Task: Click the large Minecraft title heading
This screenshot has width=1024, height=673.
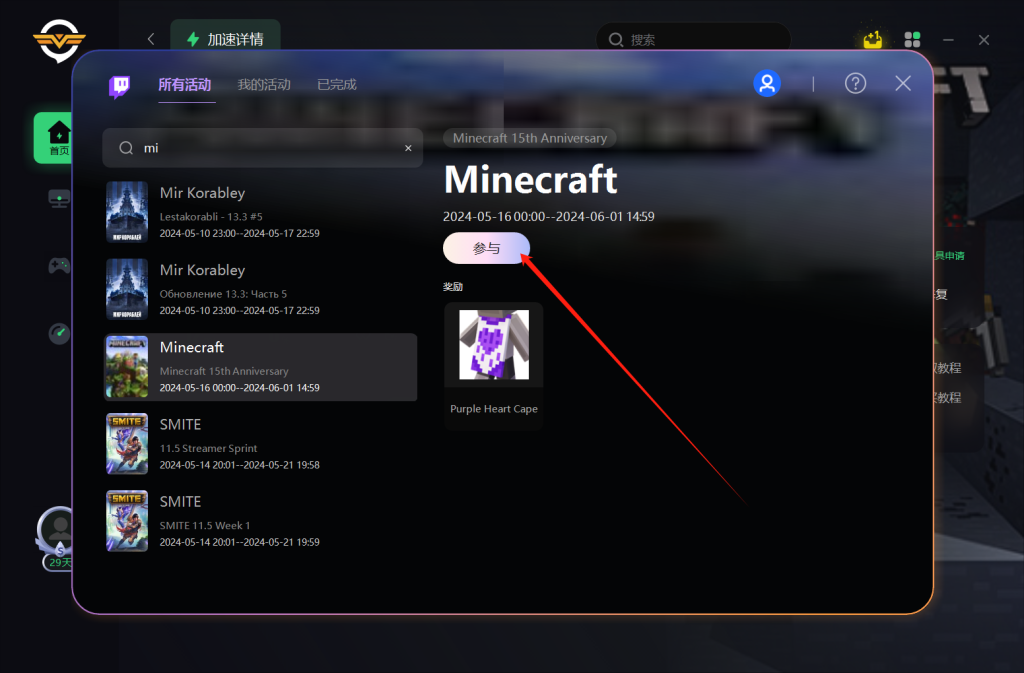Action: point(530,180)
